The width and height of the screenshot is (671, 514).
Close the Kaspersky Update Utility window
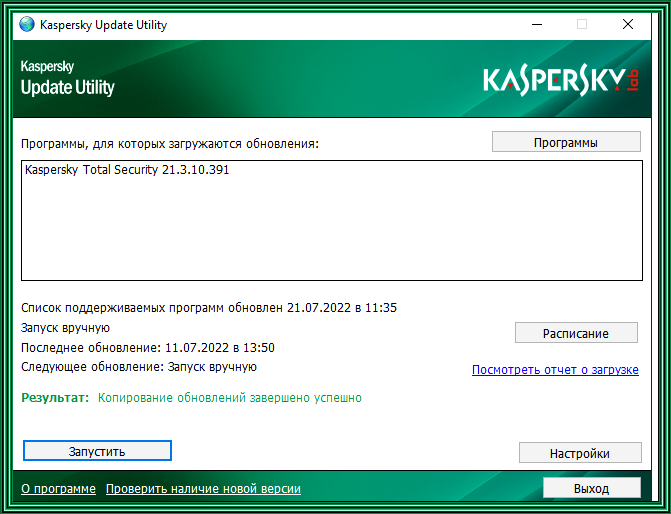point(628,24)
